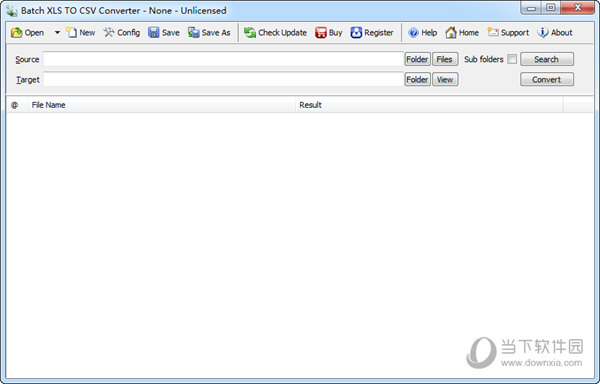The height and width of the screenshot is (384, 600).
Task: Run Check Update
Action: (276, 33)
